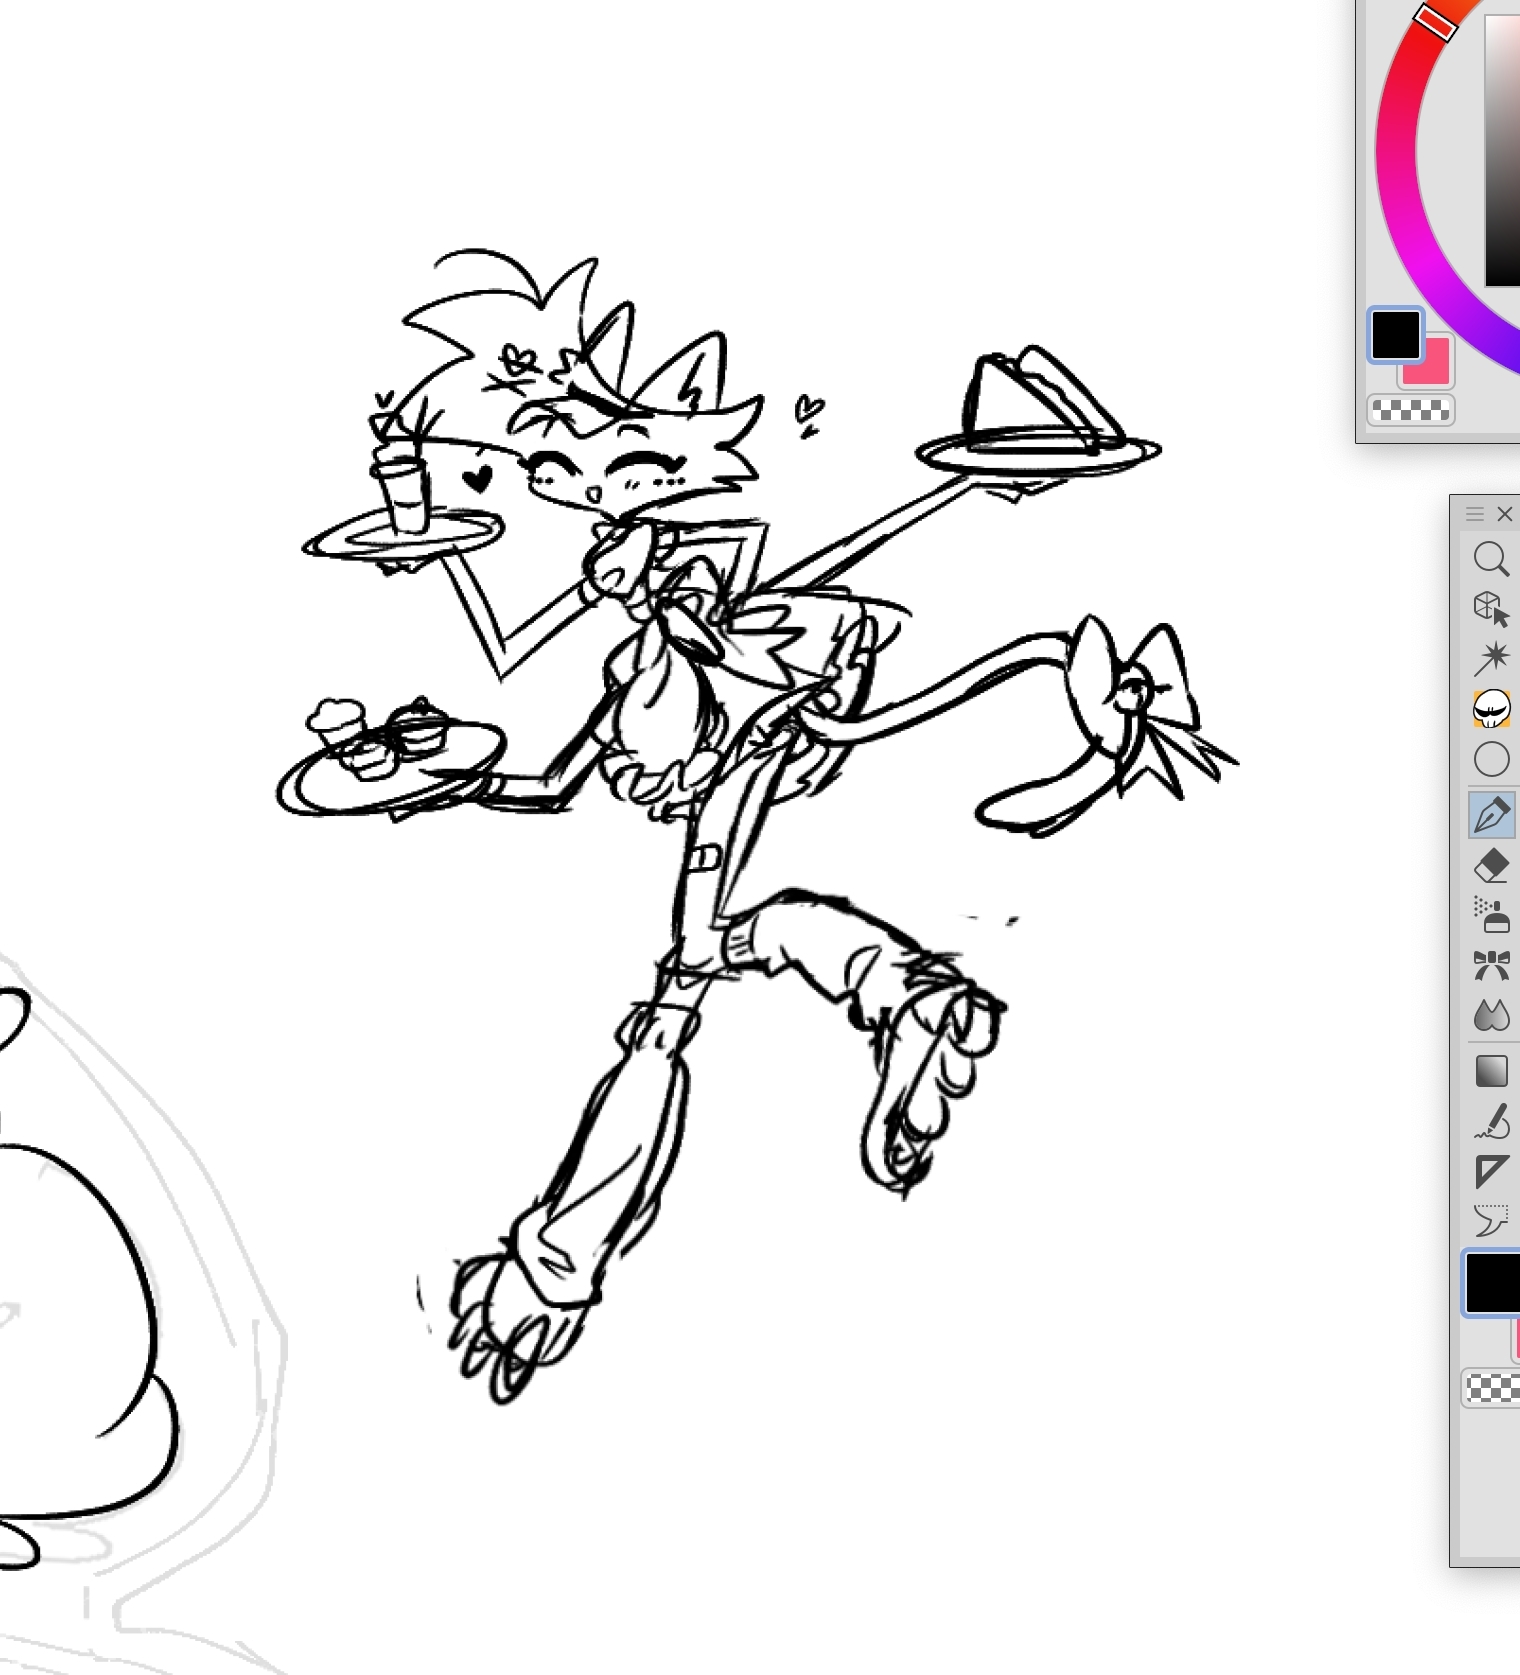Viewport: 1520px width, 1675px height.
Task: Select the Correct line tool
Action: tap(1491, 1122)
